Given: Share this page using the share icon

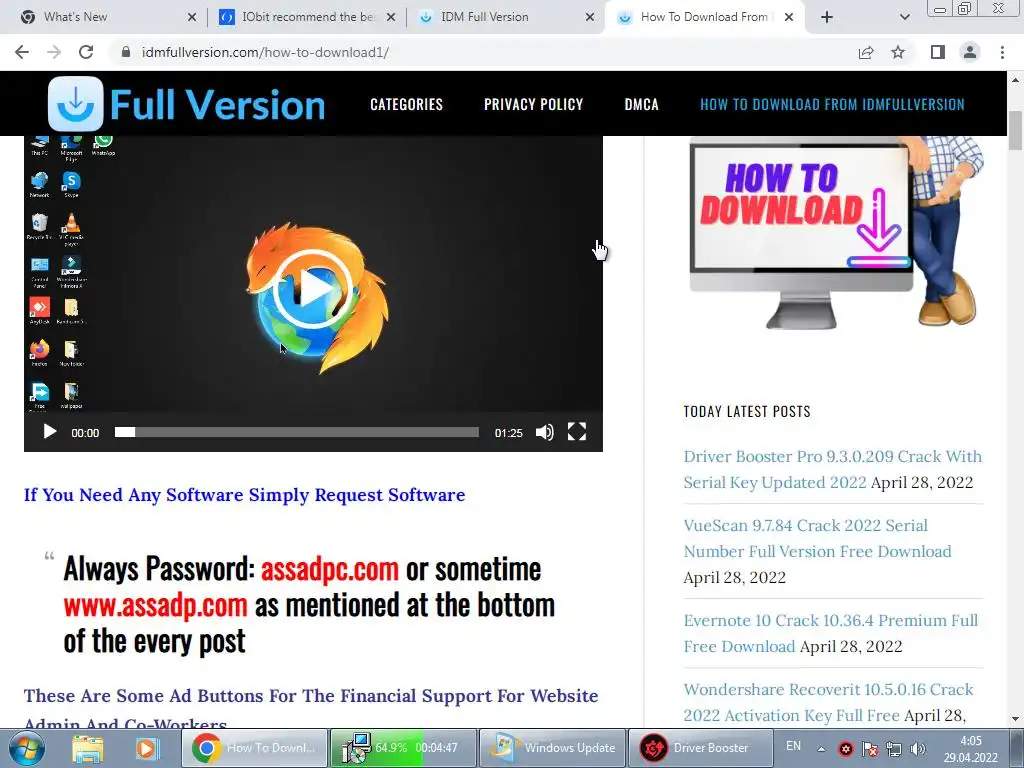Looking at the screenshot, I should pos(866,52).
